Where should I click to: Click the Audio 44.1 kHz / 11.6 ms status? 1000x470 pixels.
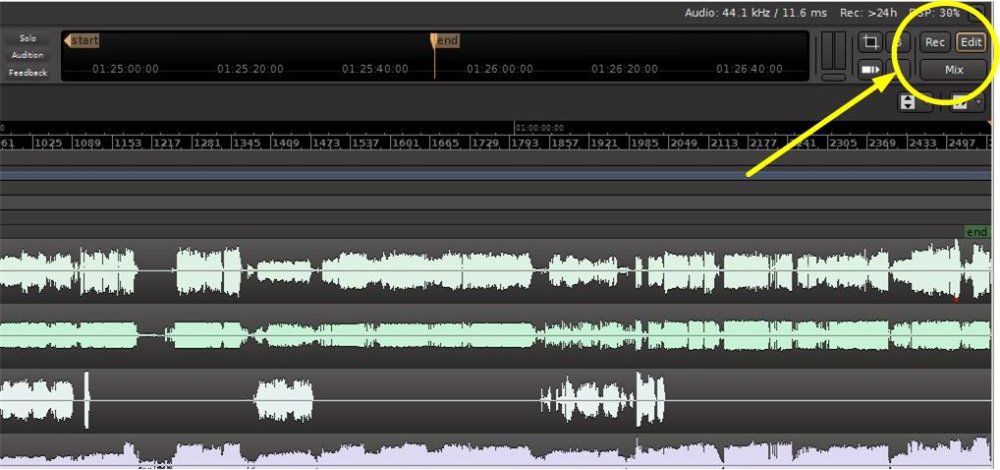click(x=756, y=13)
